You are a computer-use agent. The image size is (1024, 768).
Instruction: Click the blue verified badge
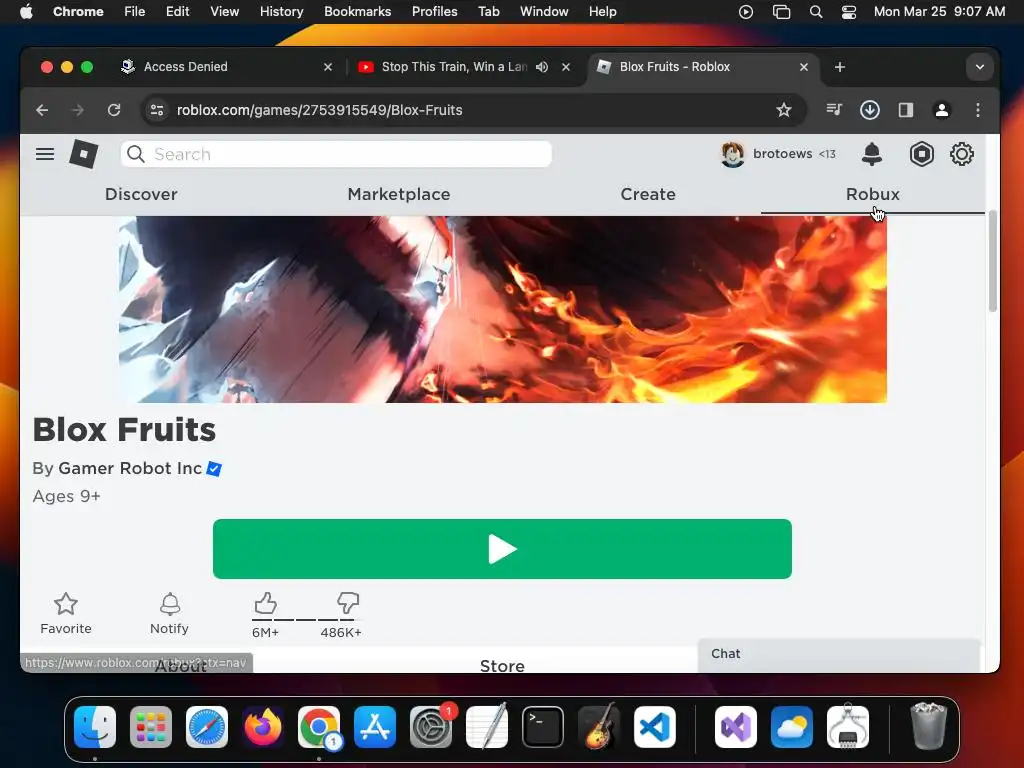tap(214, 469)
